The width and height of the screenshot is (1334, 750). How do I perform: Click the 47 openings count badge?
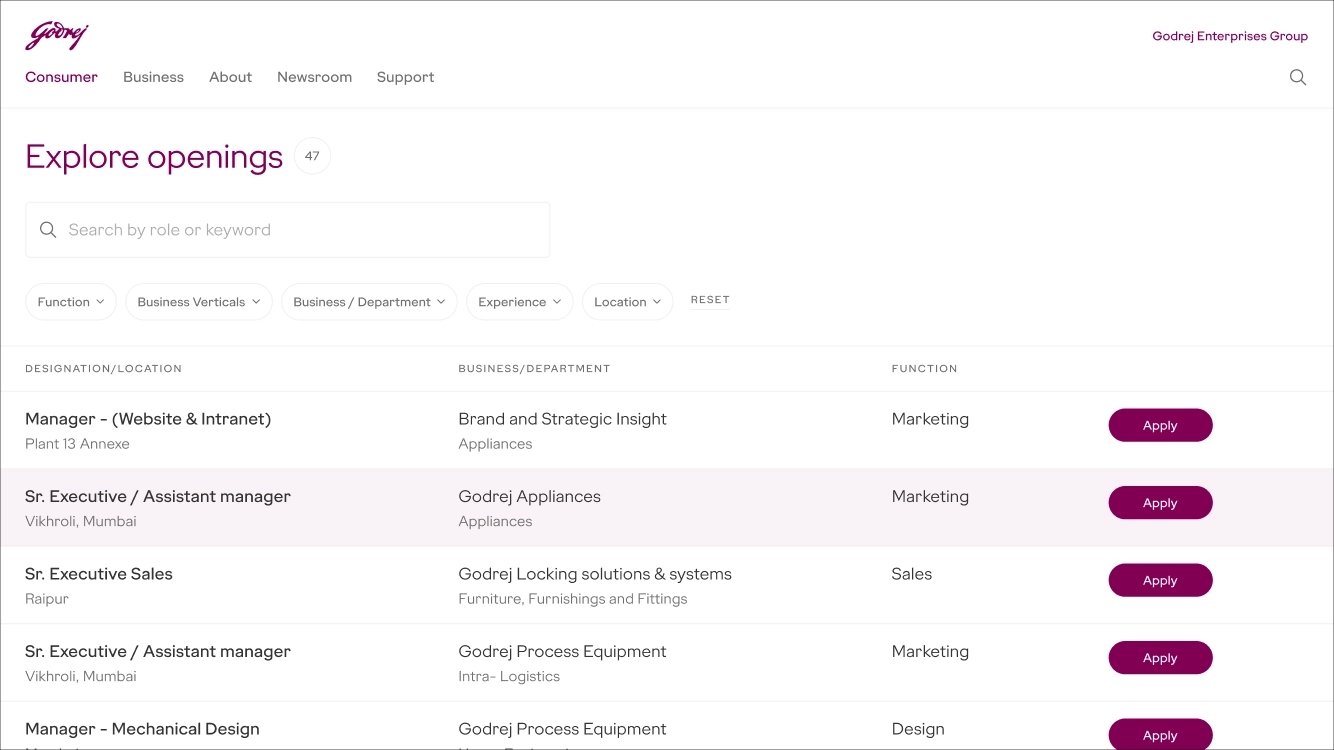pyautogui.click(x=311, y=155)
